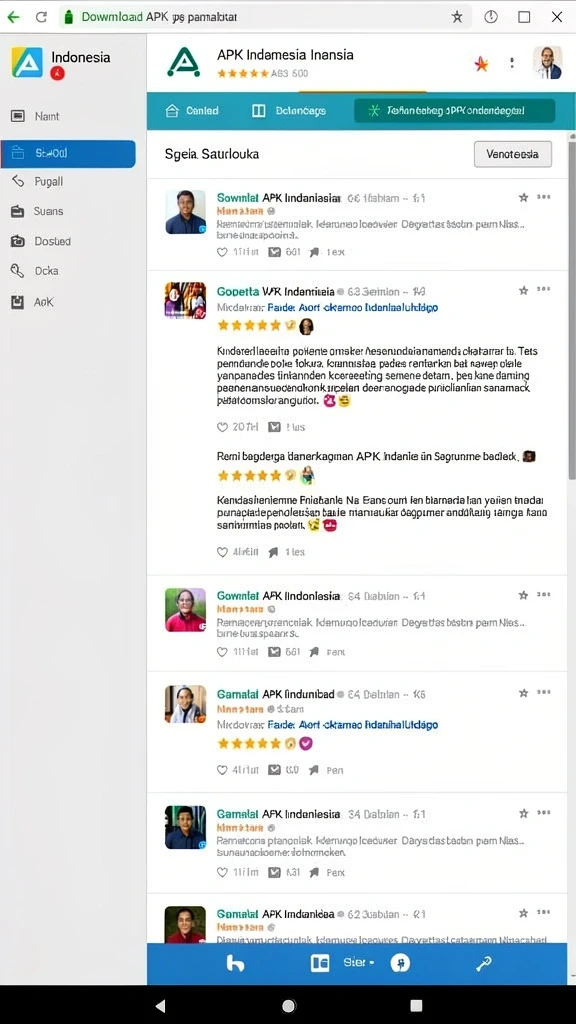Click mail icon on Gamalal AFK Iindeniesiia post
Image resolution: width=576 pixels, height=1024 pixels.
pos(275,872)
